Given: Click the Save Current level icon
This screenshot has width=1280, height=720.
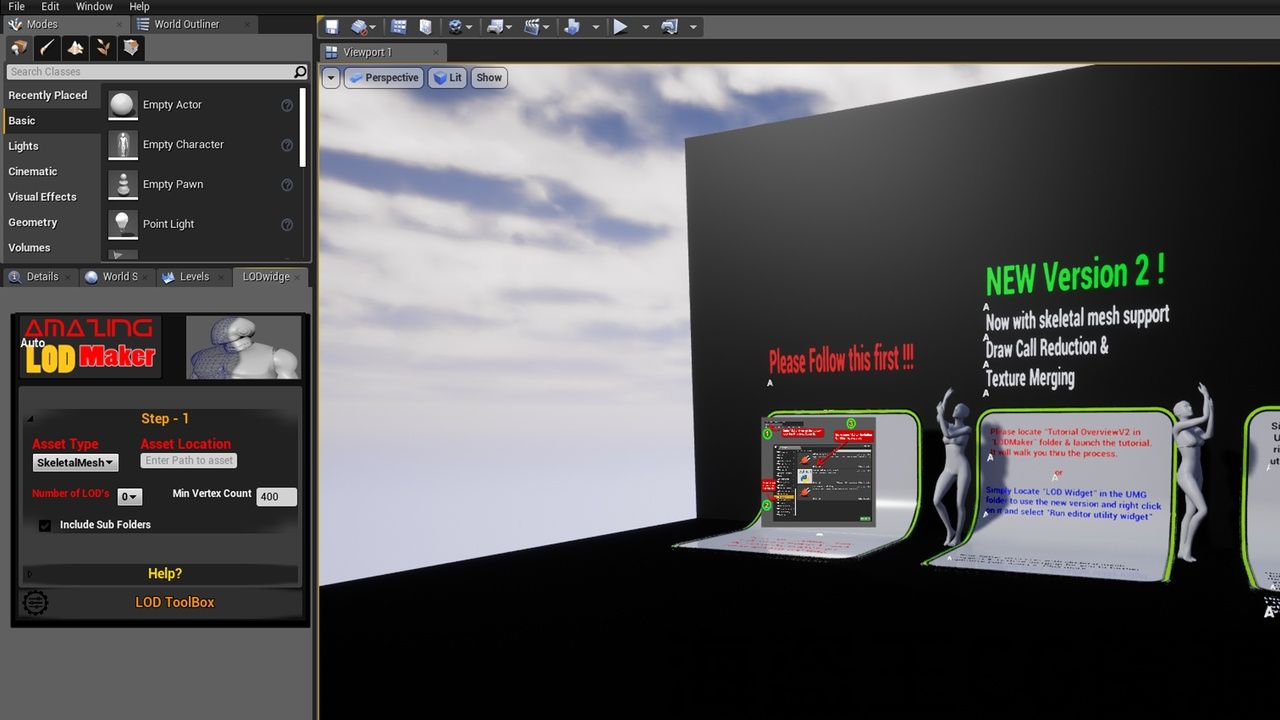Looking at the screenshot, I should tap(332, 27).
